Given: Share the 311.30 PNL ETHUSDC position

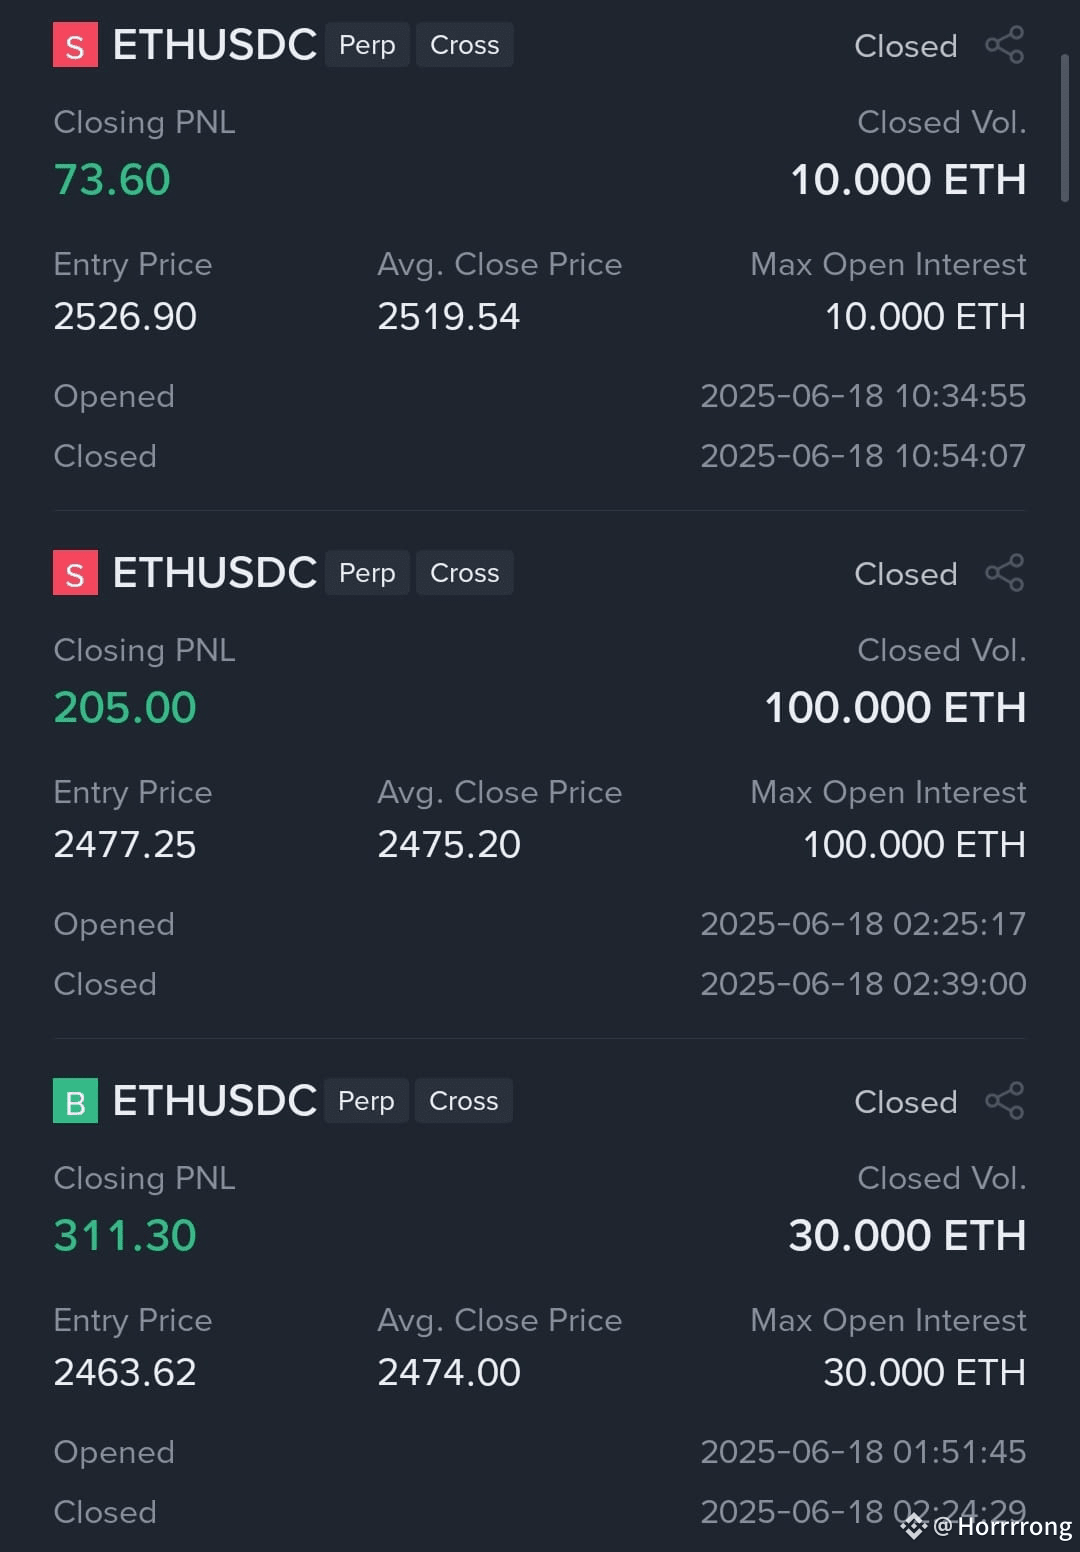Looking at the screenshot, I should (1005, 1101).
